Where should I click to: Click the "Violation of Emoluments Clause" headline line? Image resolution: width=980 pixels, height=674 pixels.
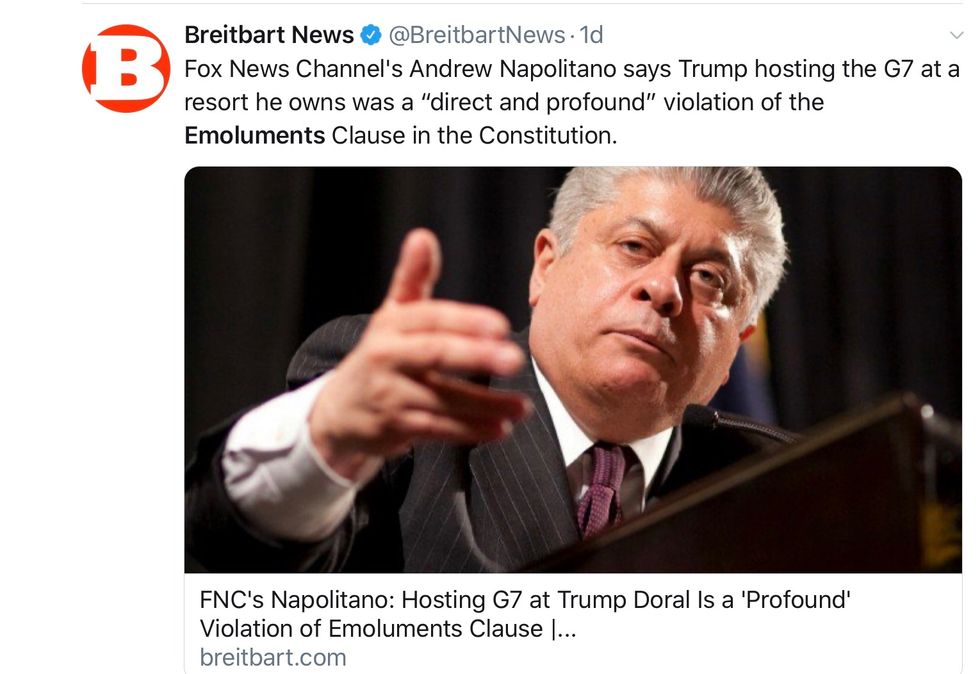pyautogui.click(x=380, y=629)
